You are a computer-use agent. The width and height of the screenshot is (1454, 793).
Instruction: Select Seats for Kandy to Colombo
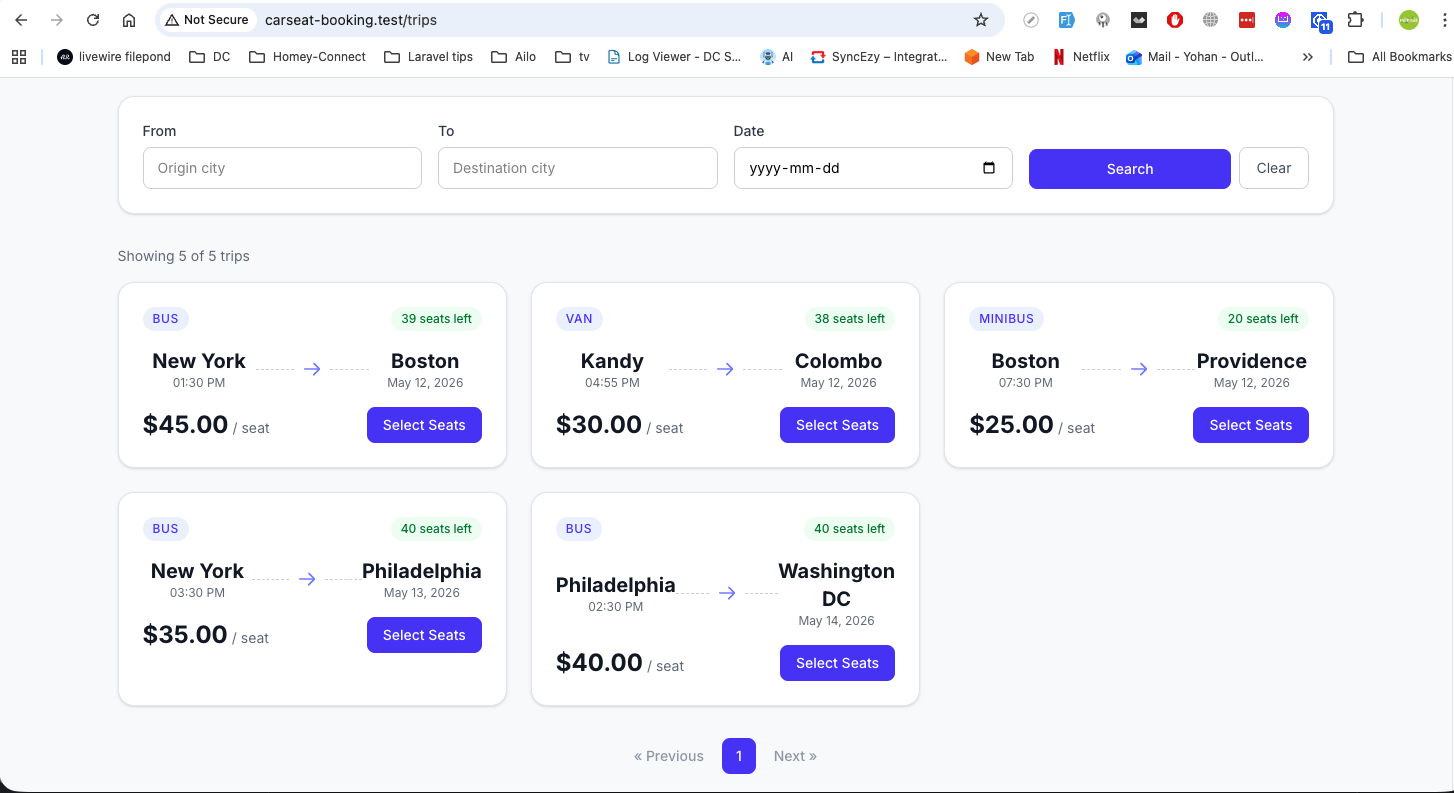click(x=837, y=425)
